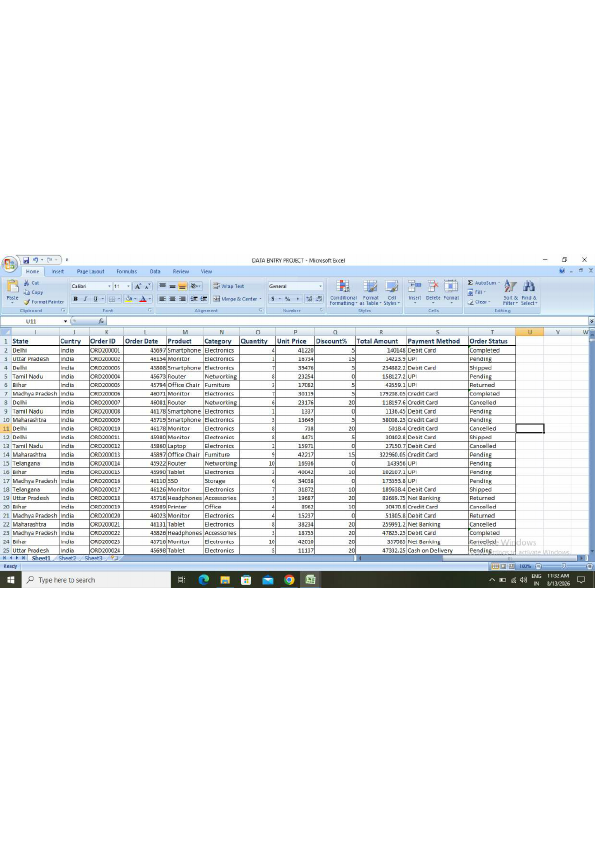Decrease the cell indent

(194, 299)
